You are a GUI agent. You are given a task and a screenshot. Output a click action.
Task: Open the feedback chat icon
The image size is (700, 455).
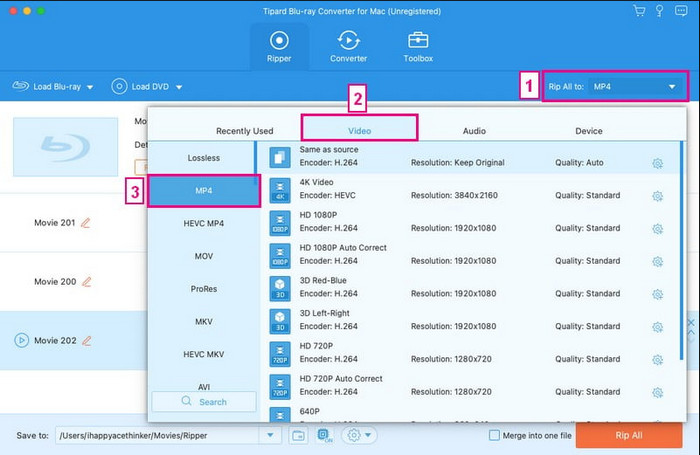[x=681, y=11]
